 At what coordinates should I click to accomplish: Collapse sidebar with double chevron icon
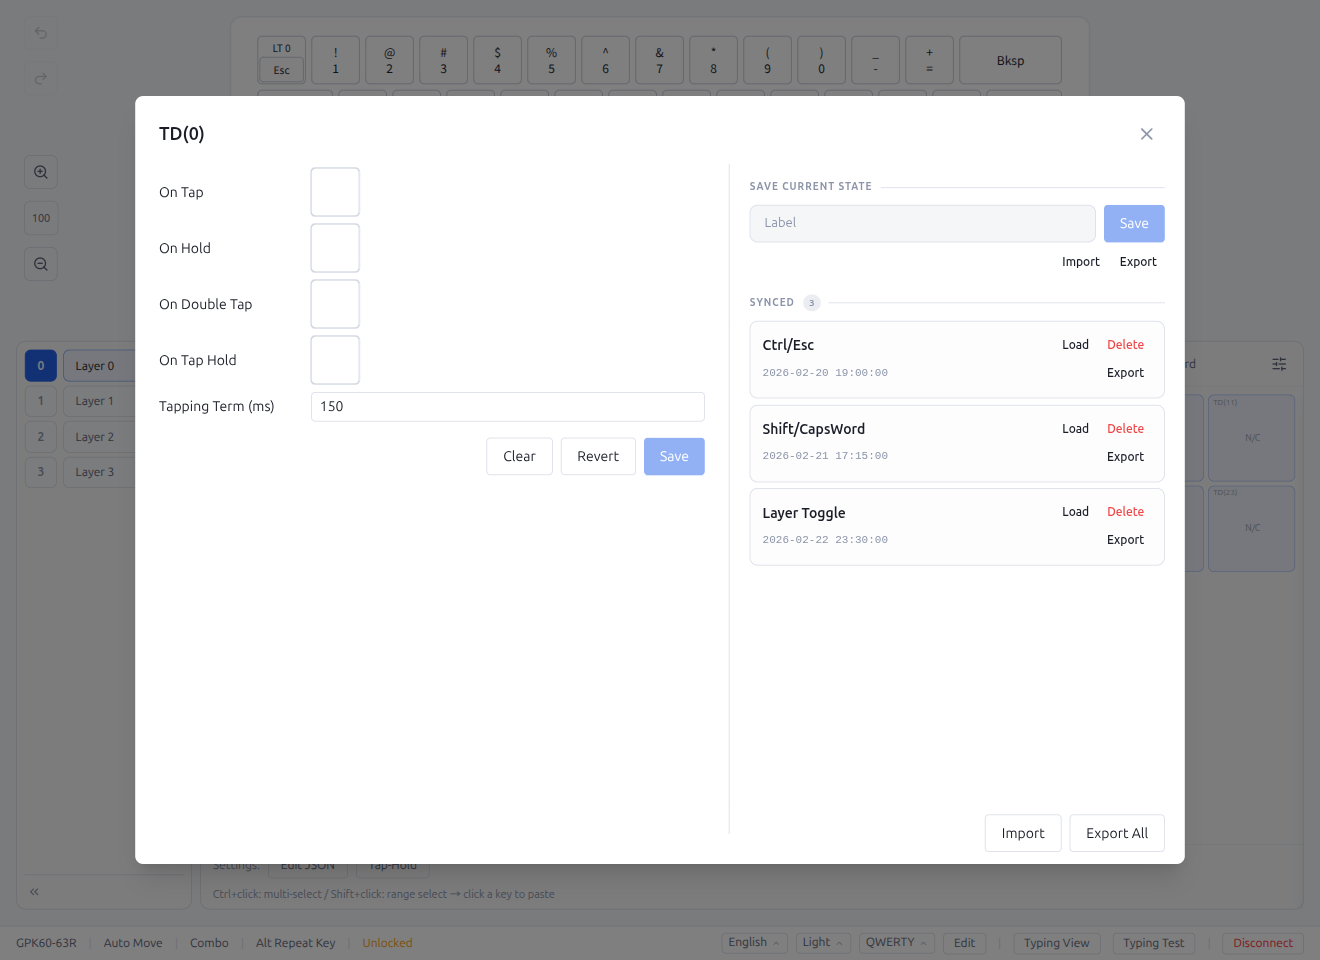34,891
